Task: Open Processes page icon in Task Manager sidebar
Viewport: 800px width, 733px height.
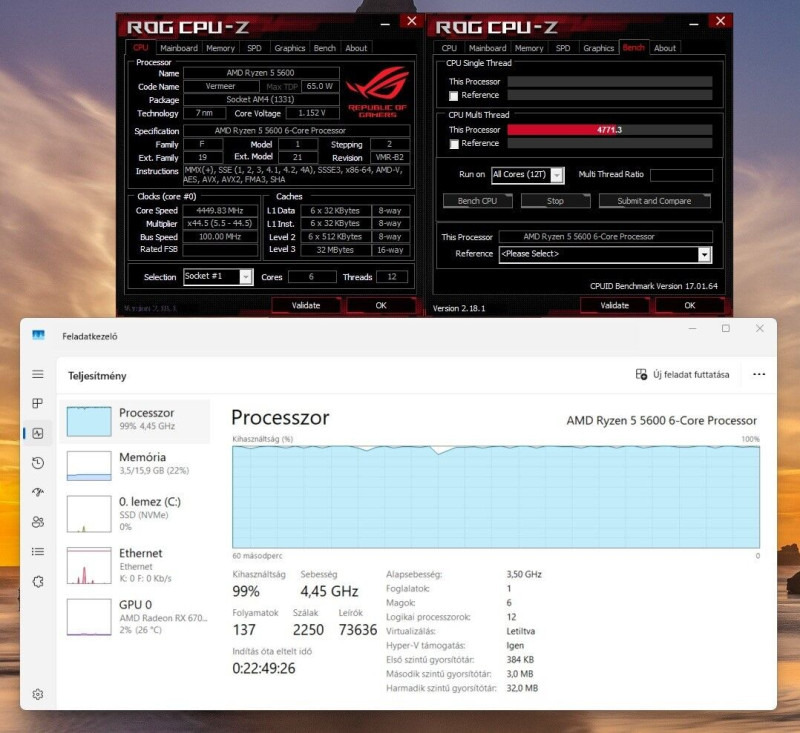Action: point(38,403)
